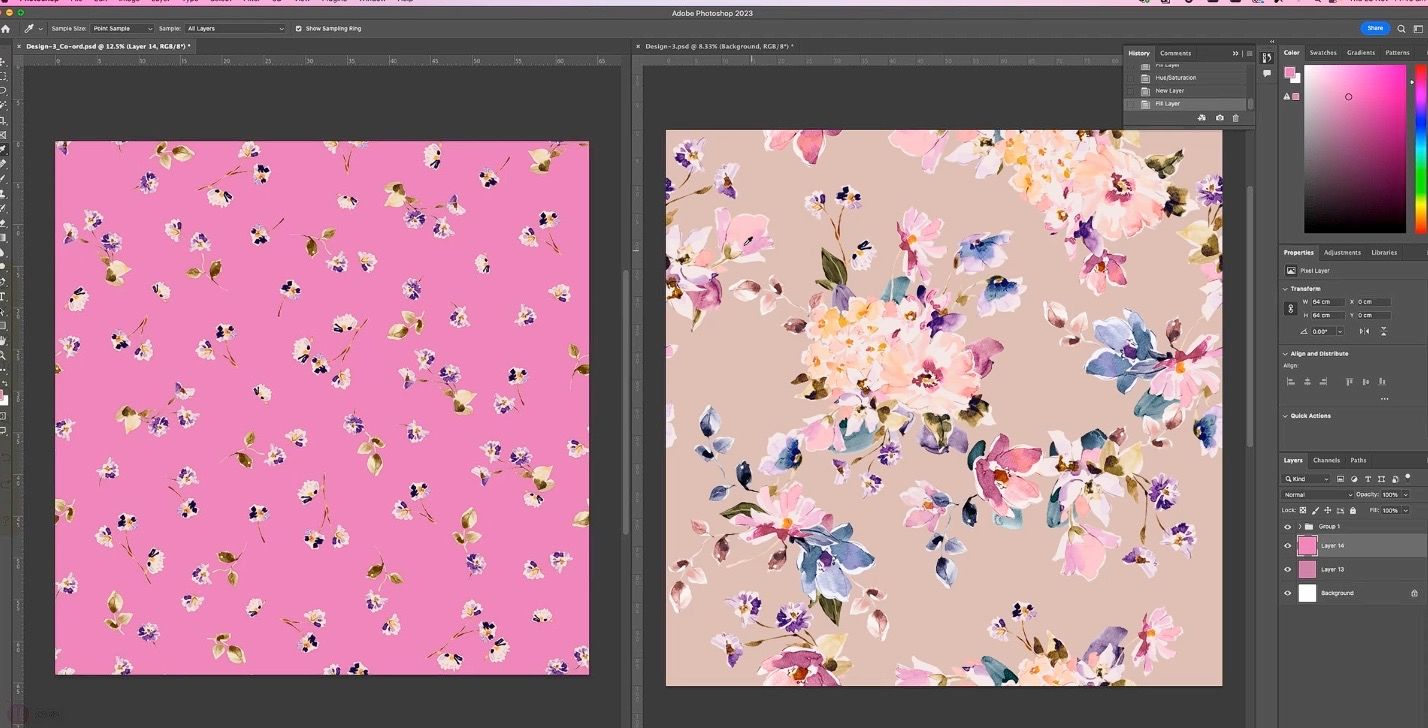
Task: Click the lock position icon in Layers
Action: tap(1328, 510)
